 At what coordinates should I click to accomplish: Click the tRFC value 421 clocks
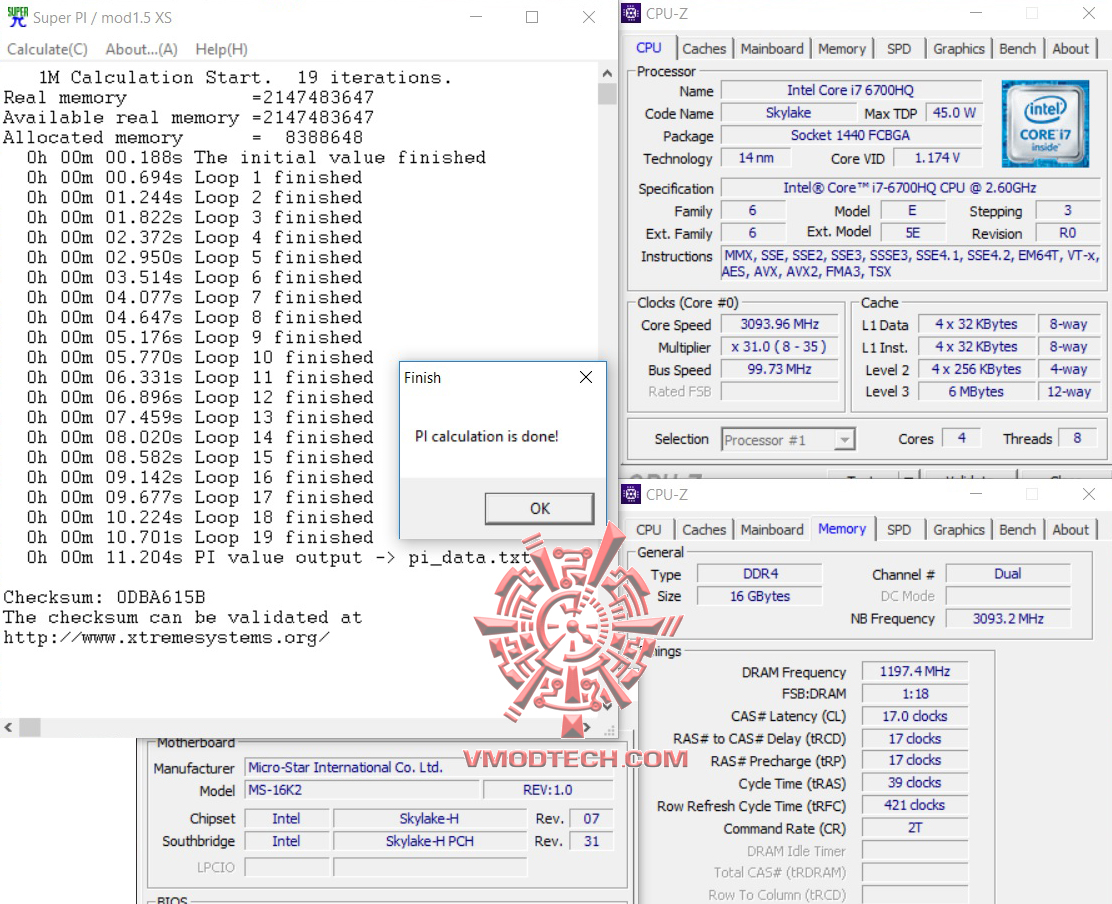[x=914, y=805]
